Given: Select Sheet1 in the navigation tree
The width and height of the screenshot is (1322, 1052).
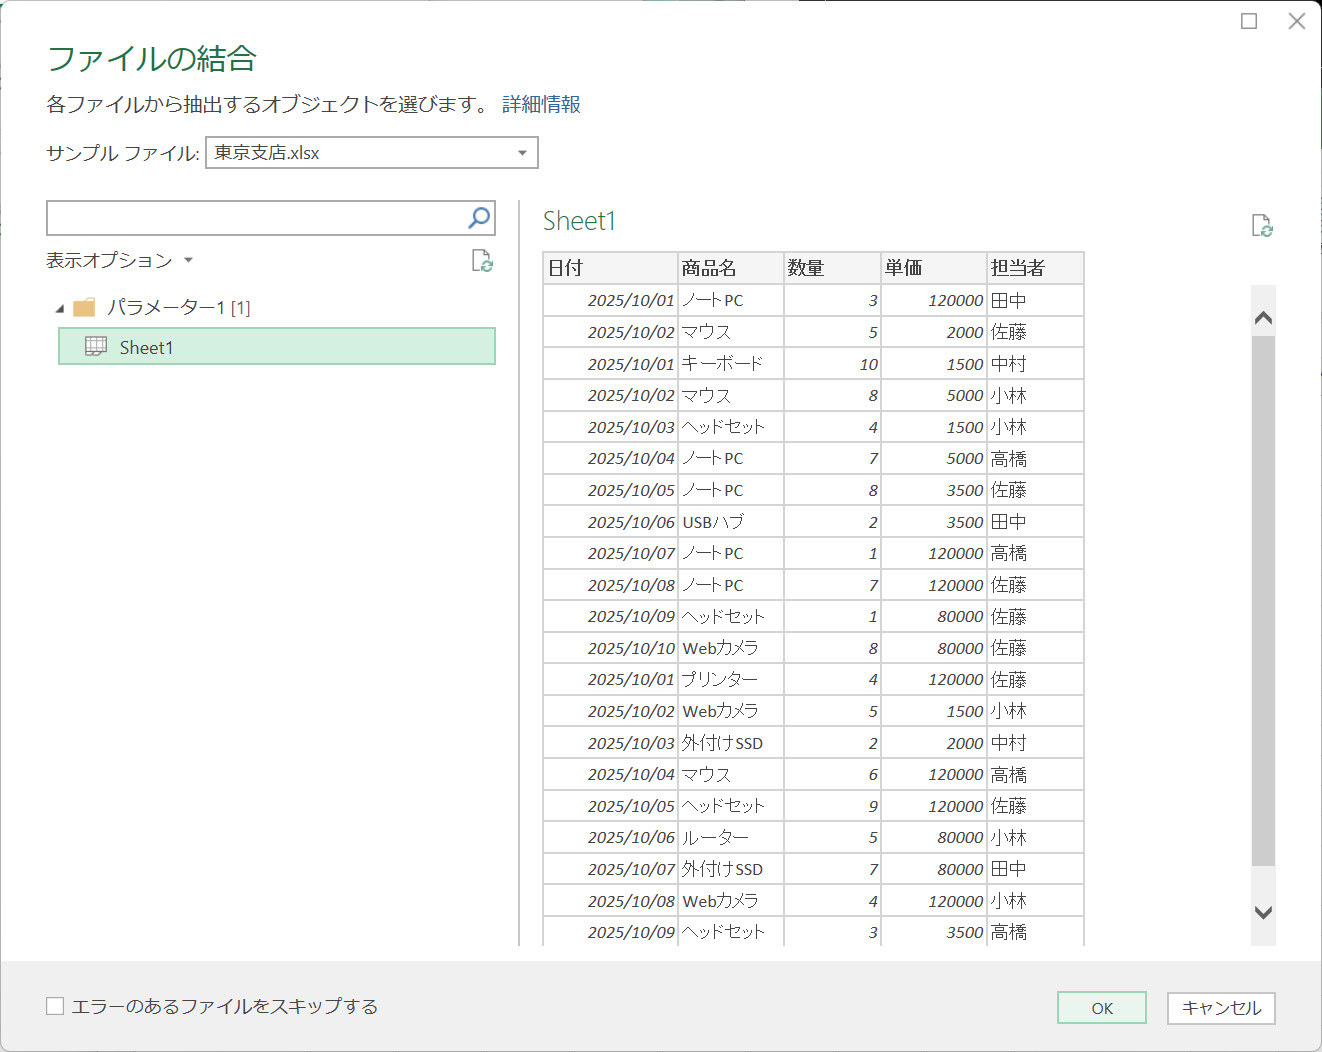Looking at the screenshot, I should coord(146,347).
